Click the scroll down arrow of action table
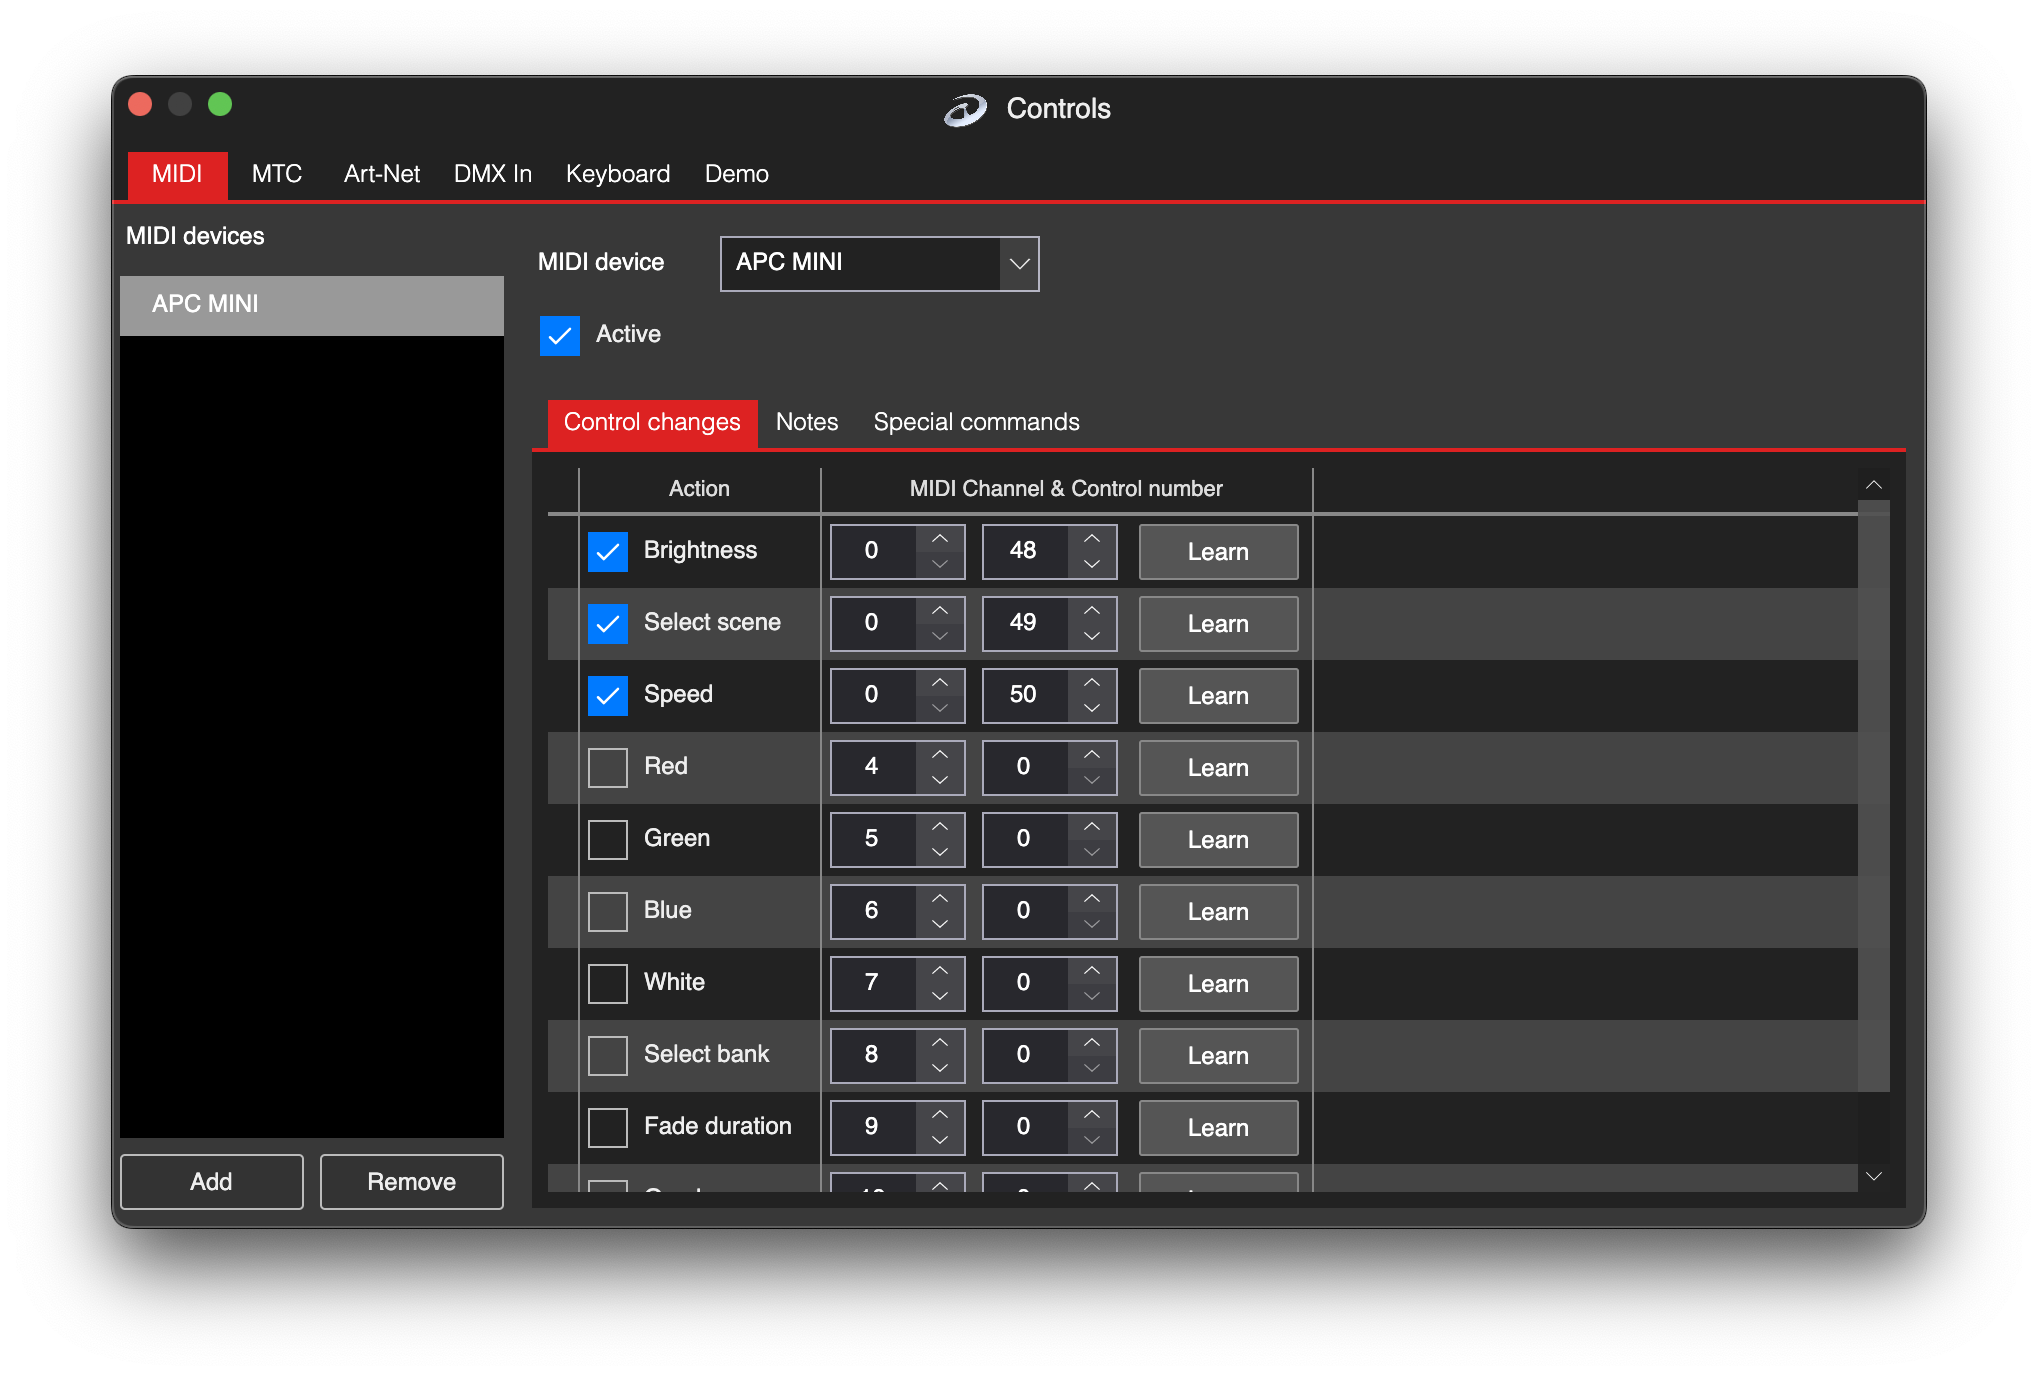The height and width of the screenshot is (1376, 2038). click(1874, 1176)
